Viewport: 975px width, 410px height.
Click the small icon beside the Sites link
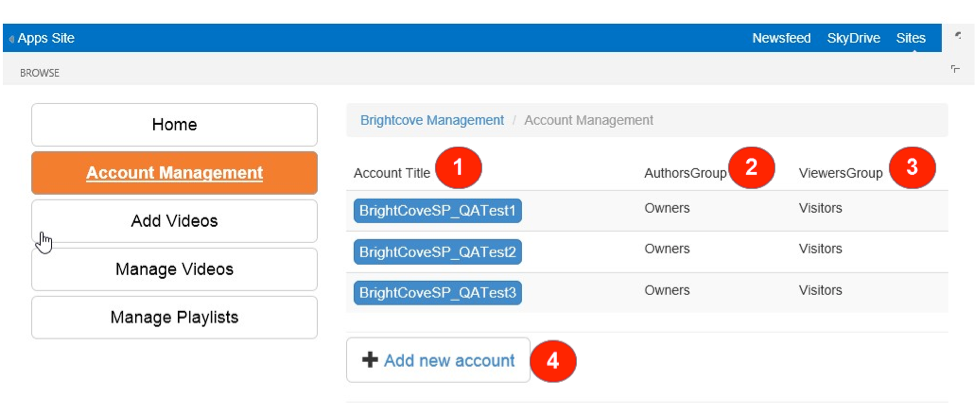point(957,36)
